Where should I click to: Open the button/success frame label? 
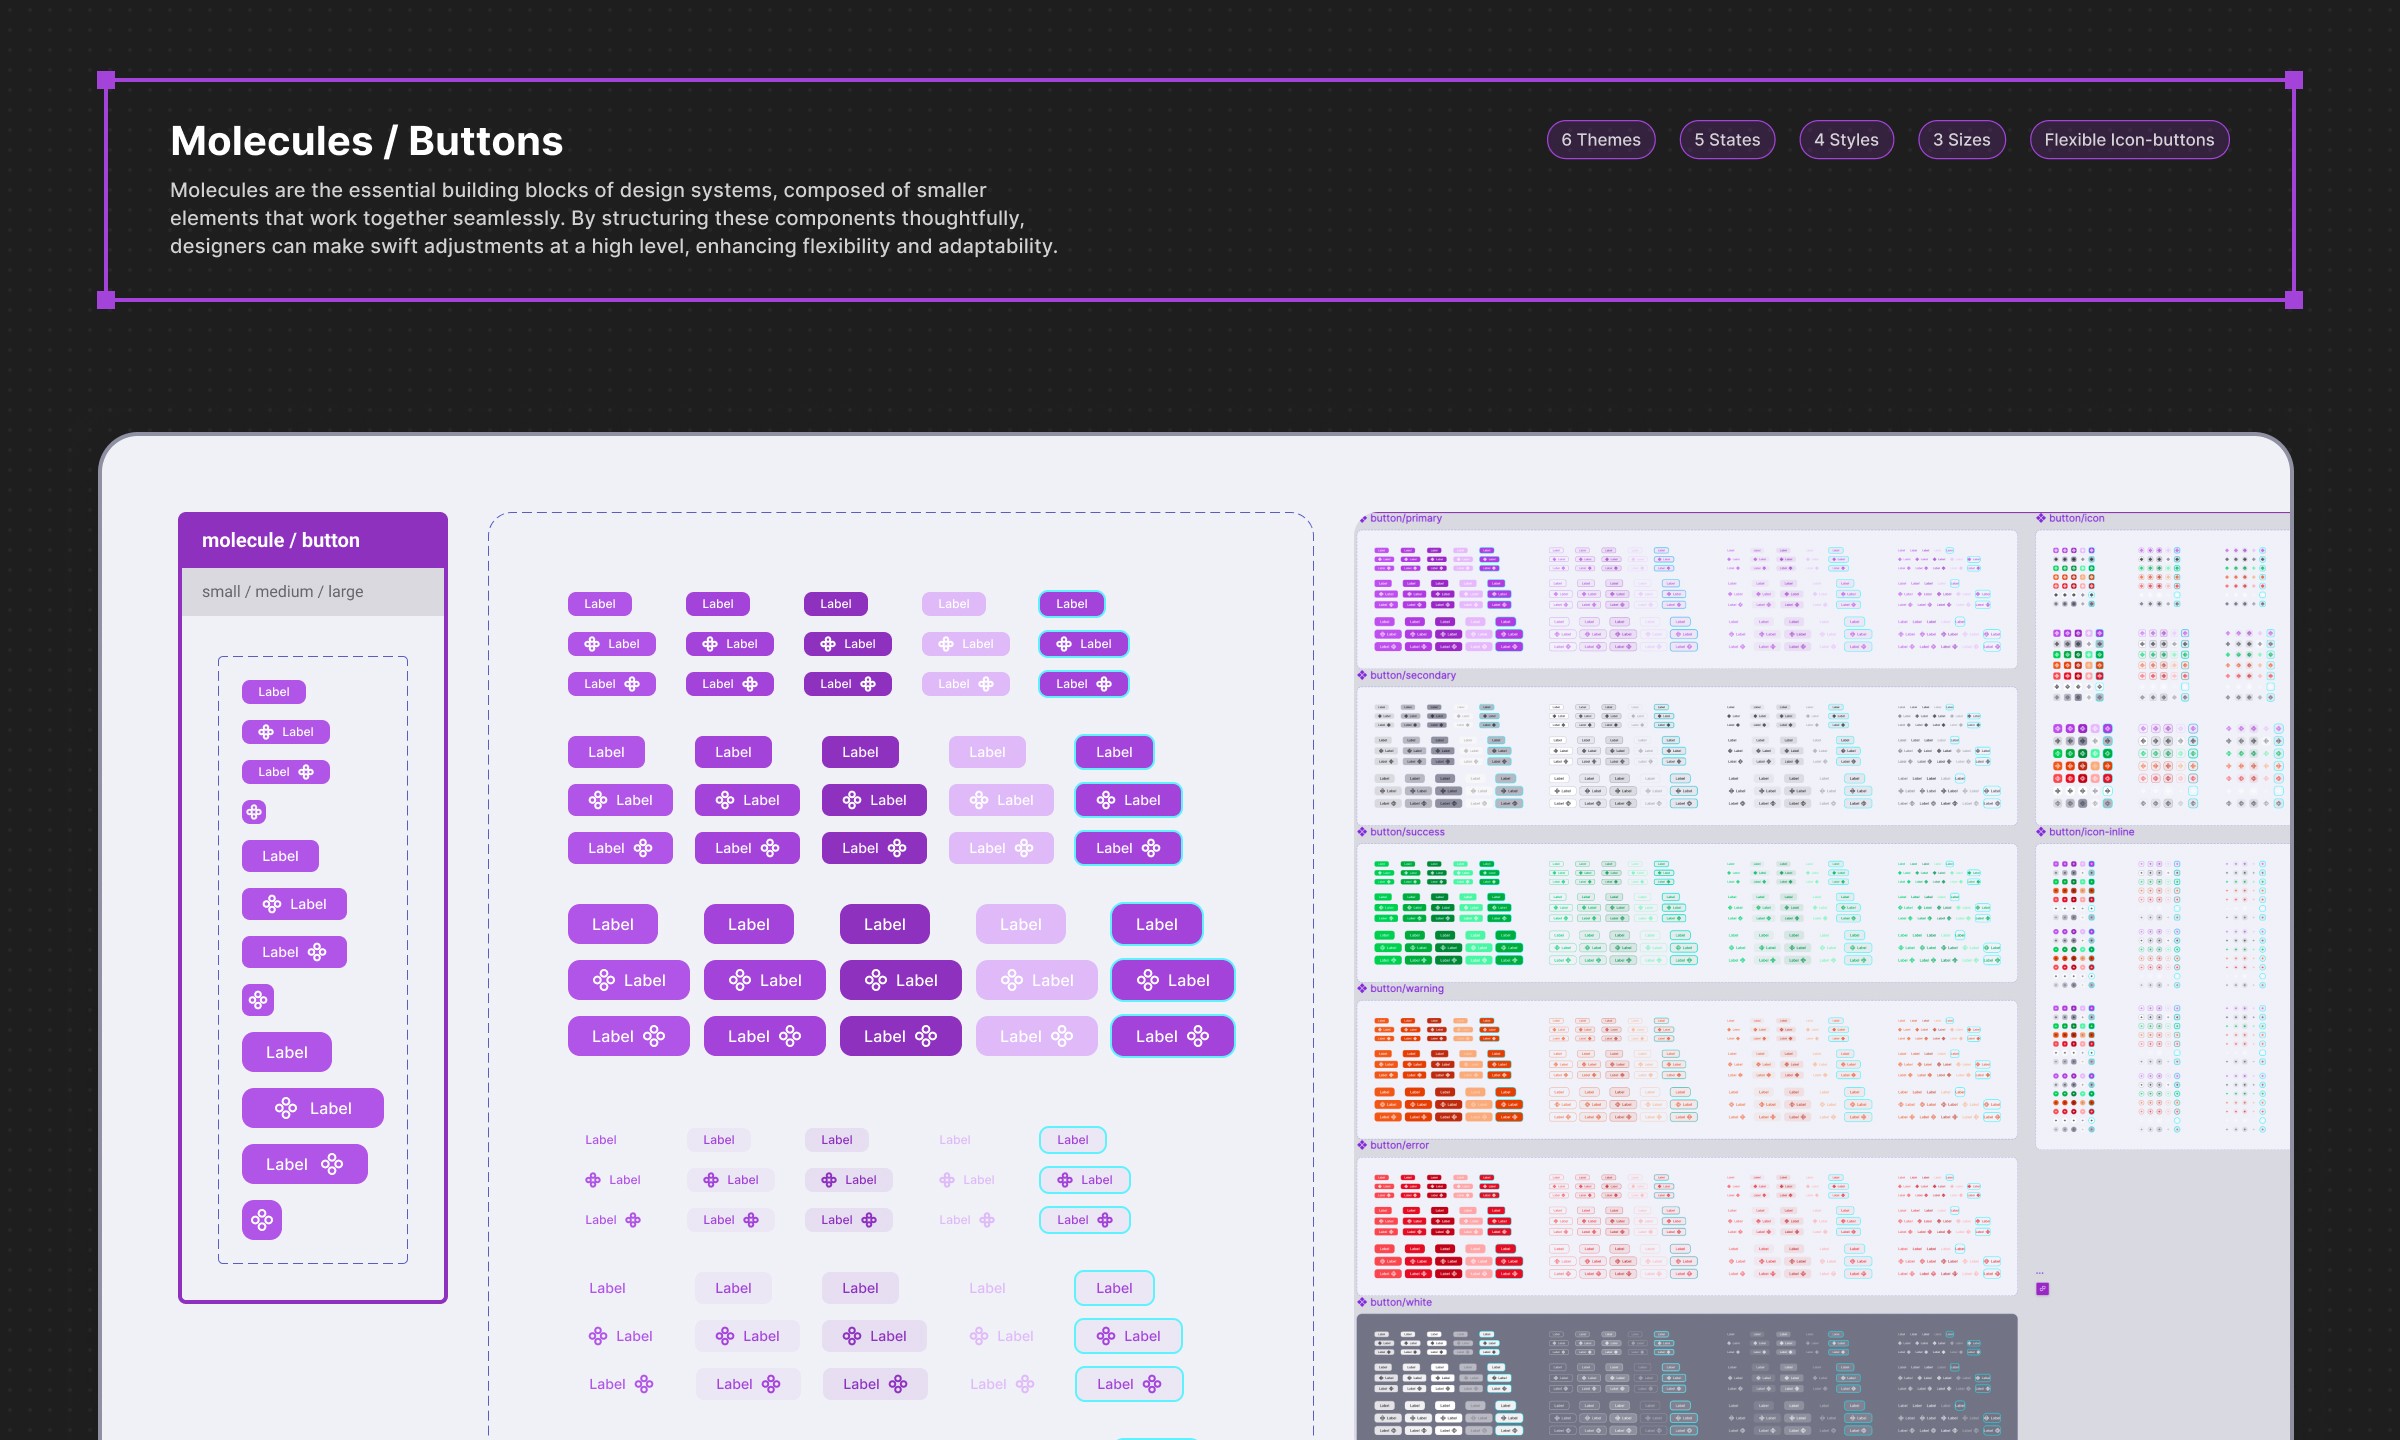1407,832
